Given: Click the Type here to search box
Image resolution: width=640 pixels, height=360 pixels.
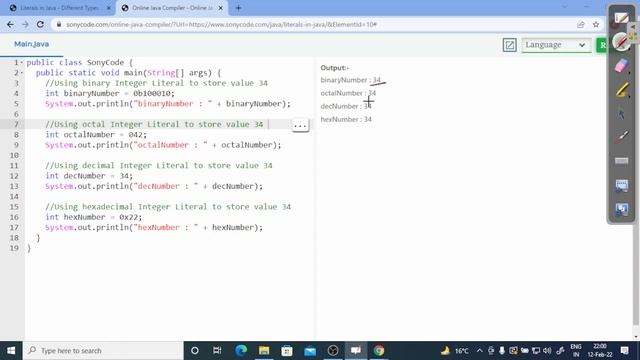Looking at the screenshot, I should coord(103,351).
